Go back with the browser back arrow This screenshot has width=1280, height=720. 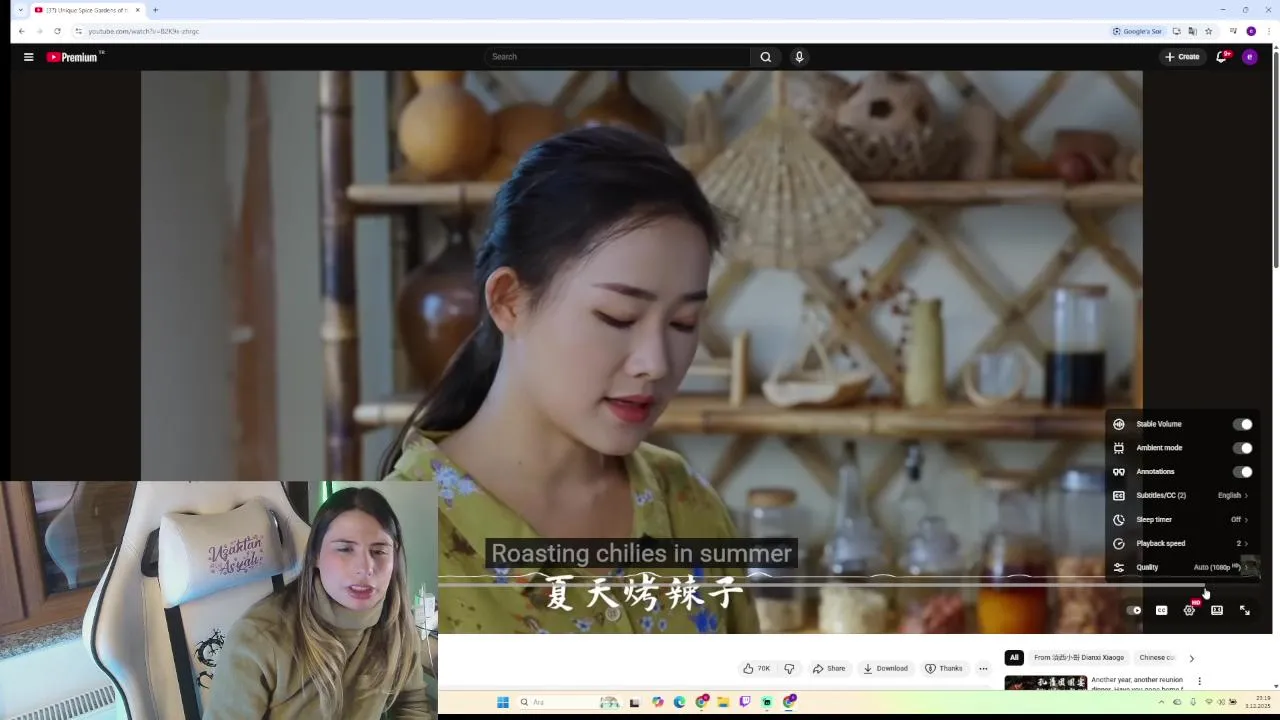22,31
